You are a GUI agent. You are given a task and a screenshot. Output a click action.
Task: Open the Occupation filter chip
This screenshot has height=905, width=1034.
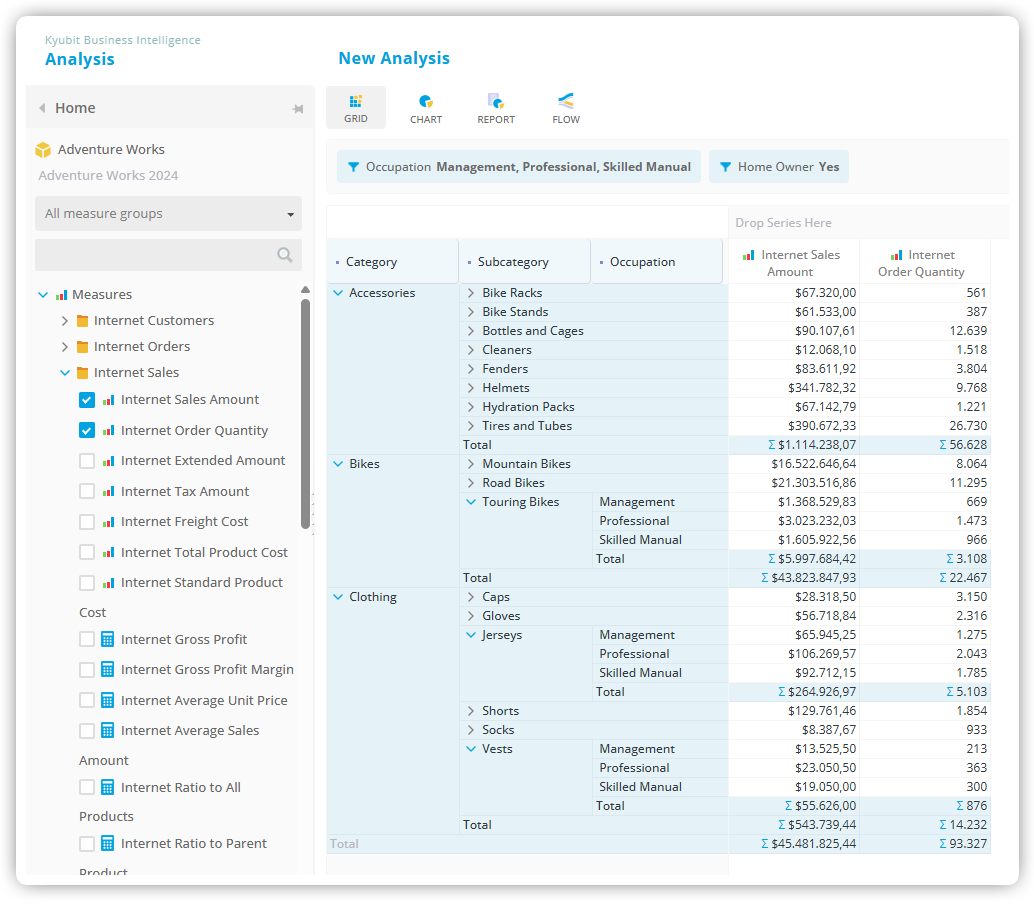(519, 168)
